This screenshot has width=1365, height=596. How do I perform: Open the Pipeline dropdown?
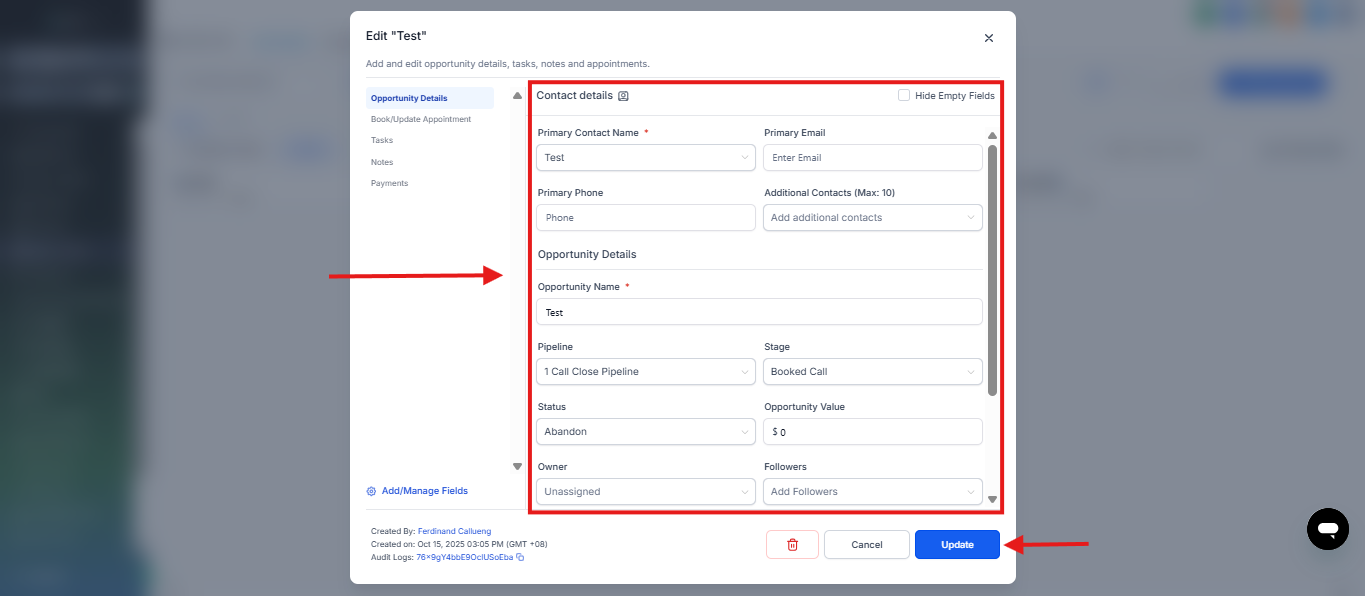(x=645, y=371)
